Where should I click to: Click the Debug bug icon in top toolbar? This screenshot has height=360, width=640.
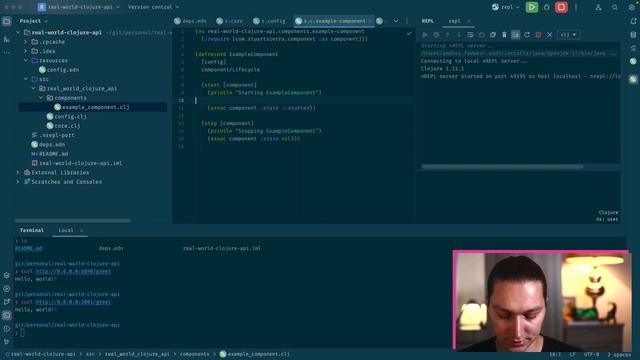547,7
